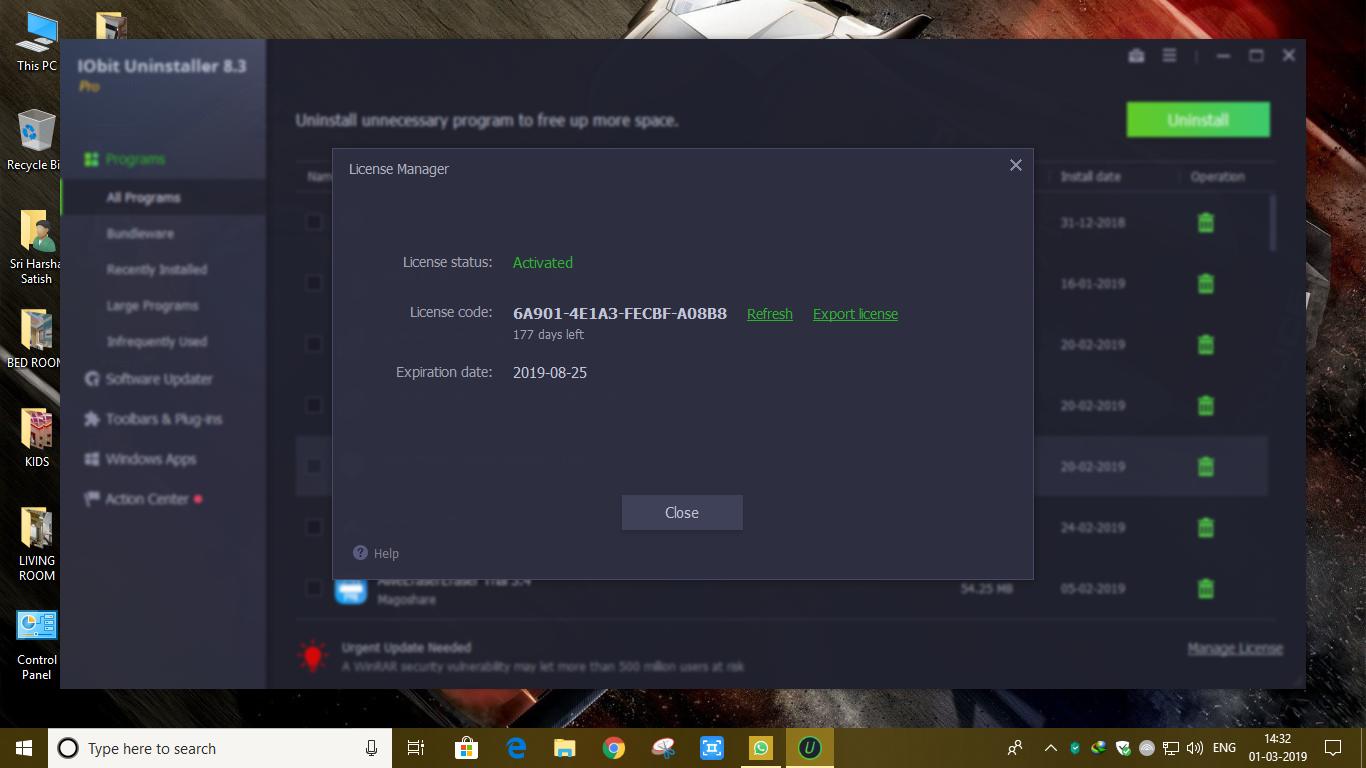Tick the checkbox for the 24-02-2019 row
This screenshot has width=1366, height=768.
314,527
